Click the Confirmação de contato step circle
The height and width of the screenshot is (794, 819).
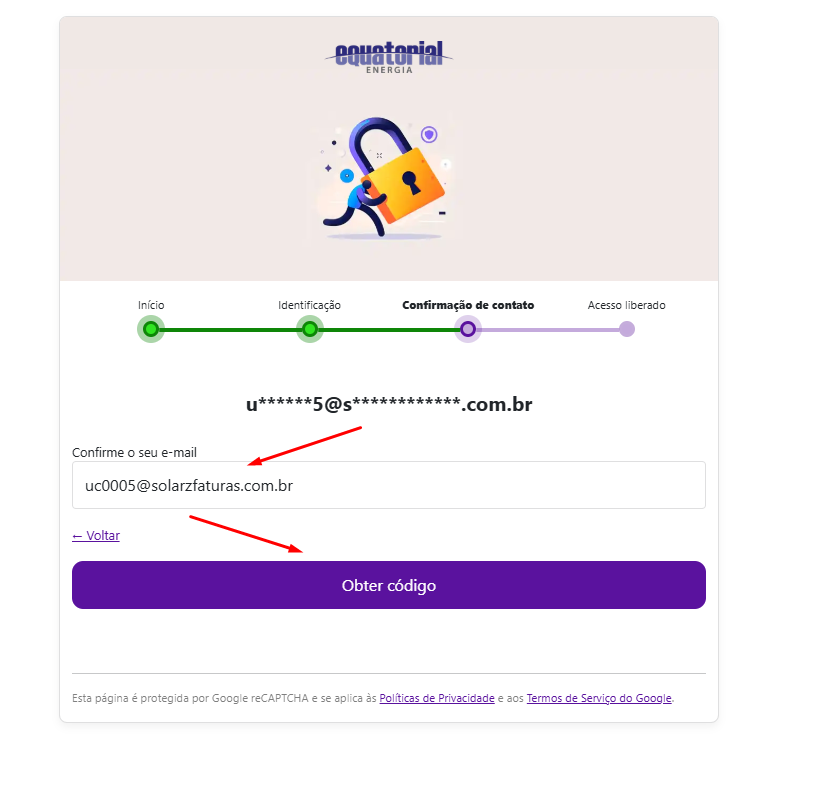468,329
